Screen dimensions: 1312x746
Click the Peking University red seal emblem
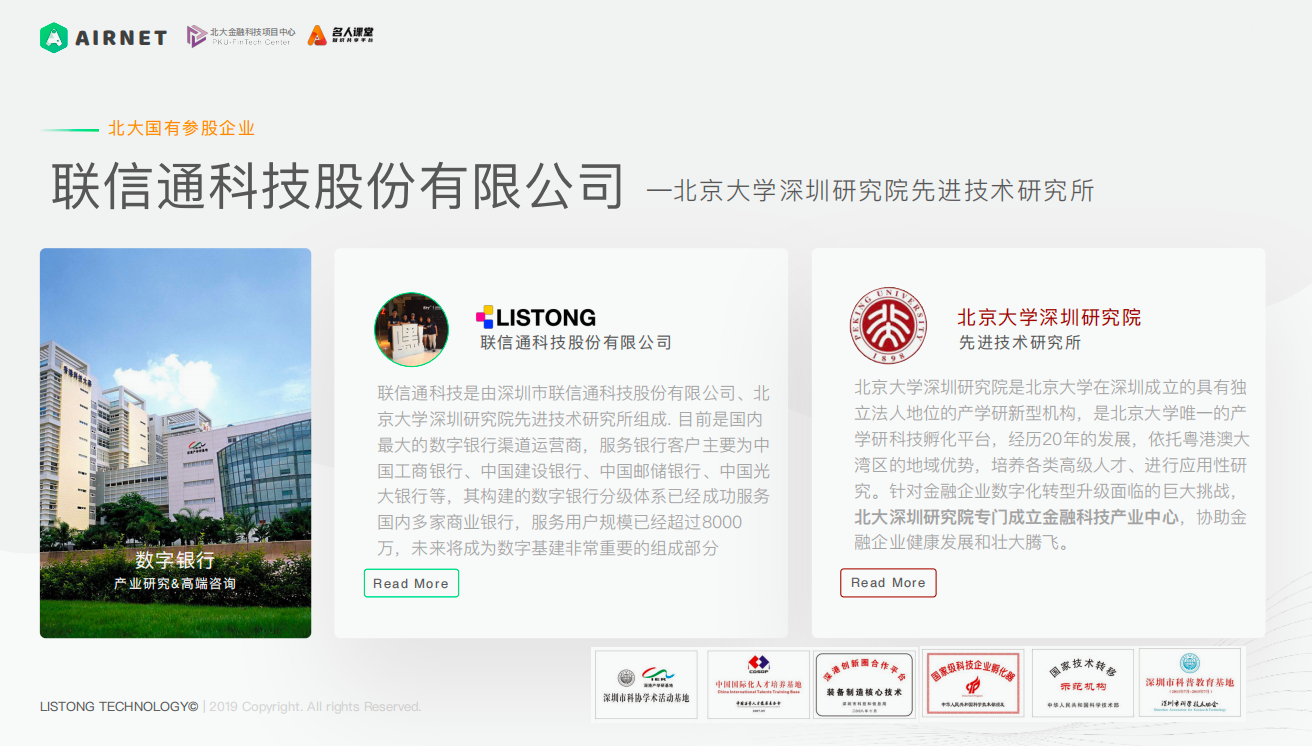coord(888,326)
